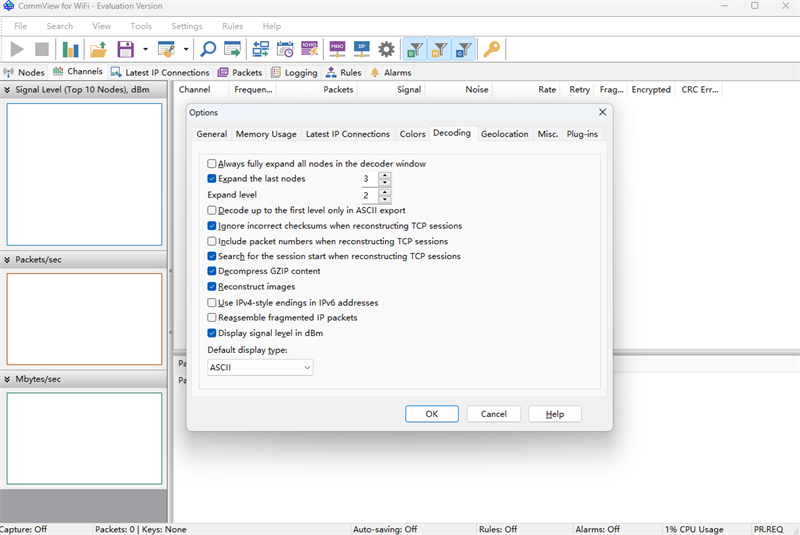
Task: Switch to the Memory Usage tab
Action: 266,134
